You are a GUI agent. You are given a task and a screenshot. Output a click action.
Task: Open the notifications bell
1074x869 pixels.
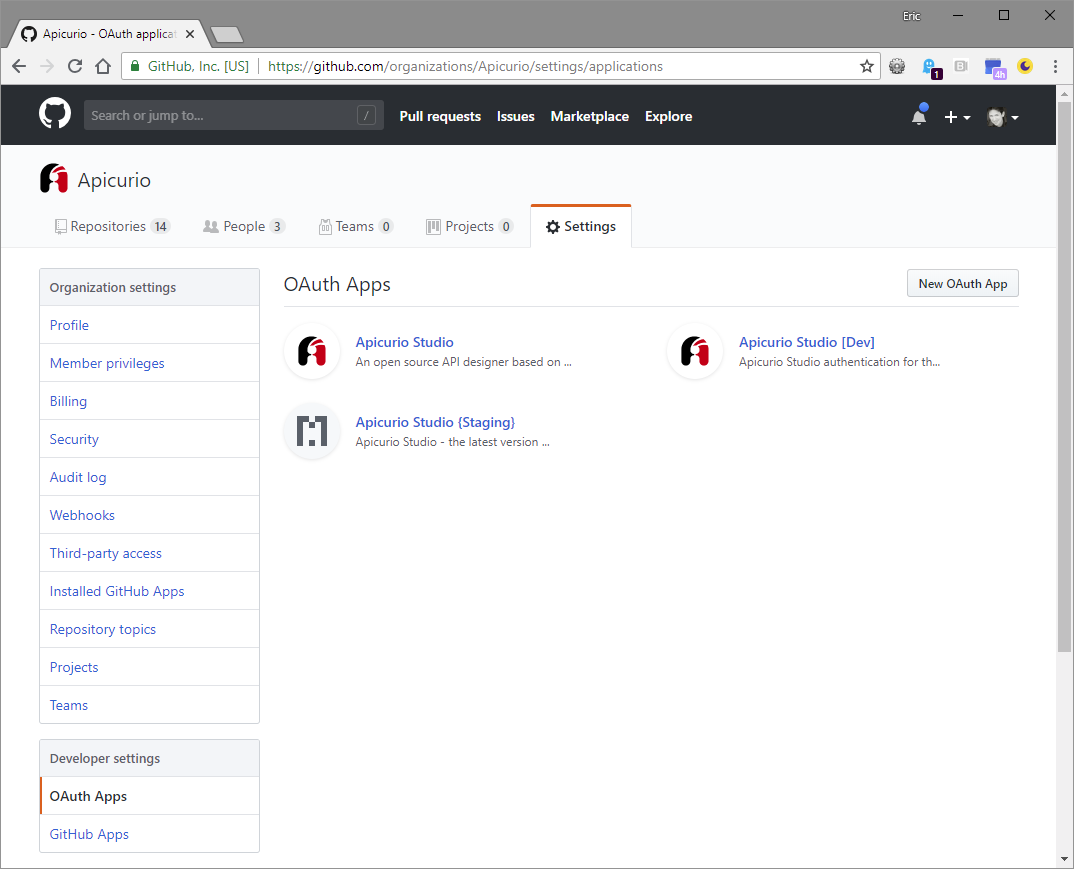coord(919,116)
